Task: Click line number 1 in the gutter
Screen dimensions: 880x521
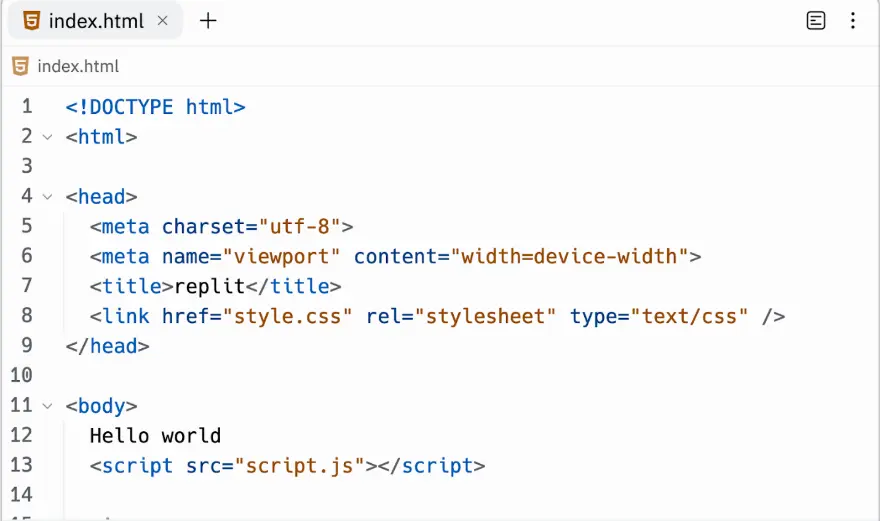Action: pos(27,107)
